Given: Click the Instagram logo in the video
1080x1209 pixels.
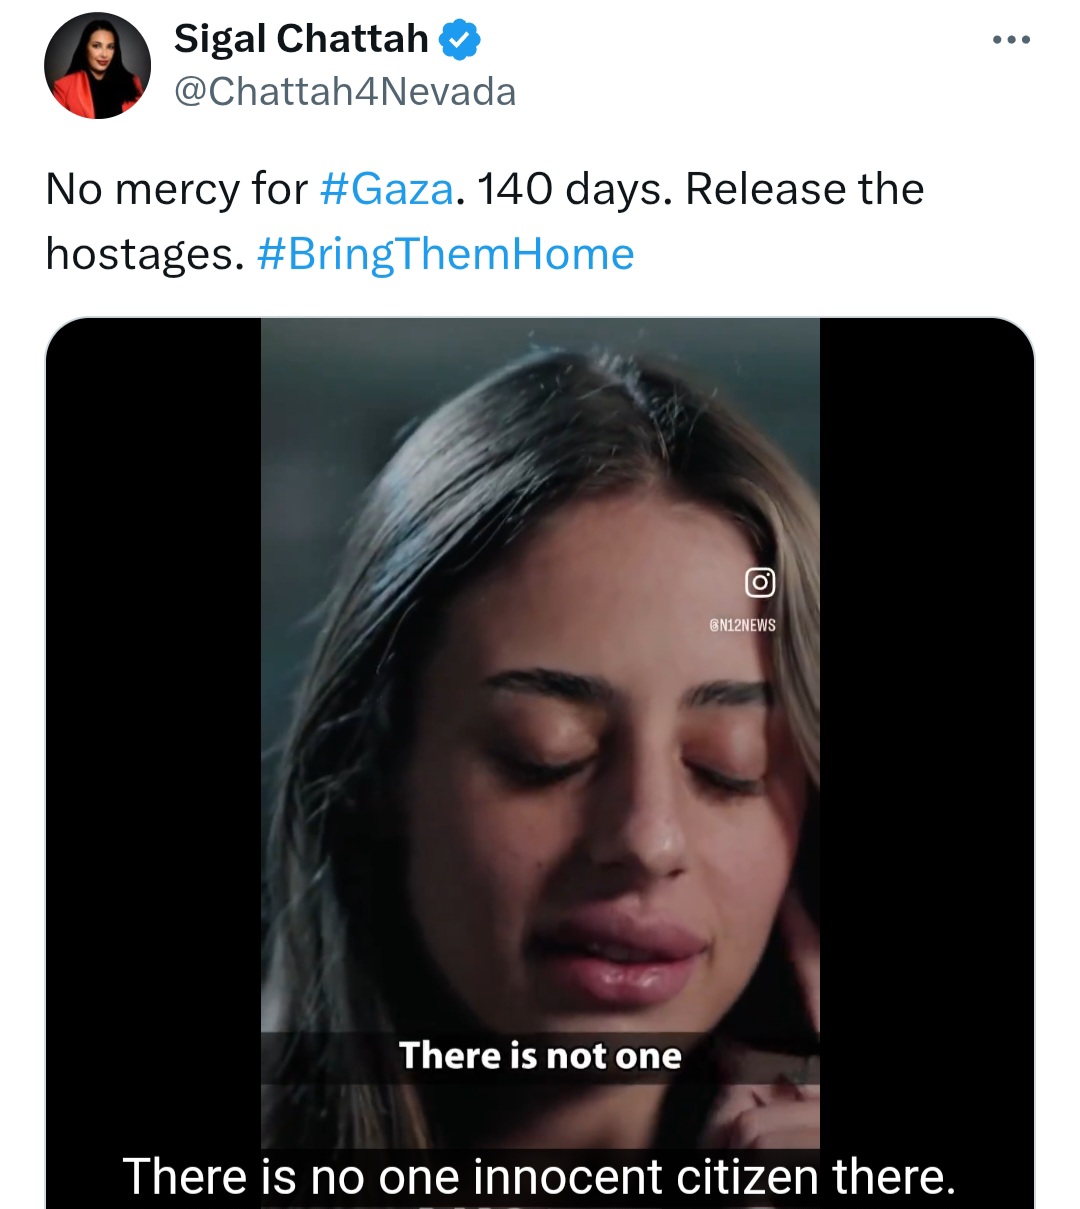Looking at the screenshot, I should 760,582.
